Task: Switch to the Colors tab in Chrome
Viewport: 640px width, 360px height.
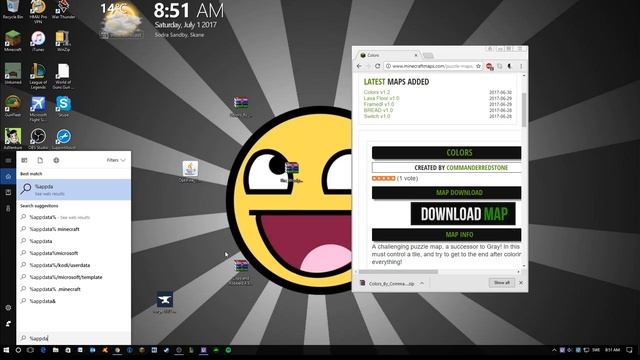Action: tap(386, 55)
